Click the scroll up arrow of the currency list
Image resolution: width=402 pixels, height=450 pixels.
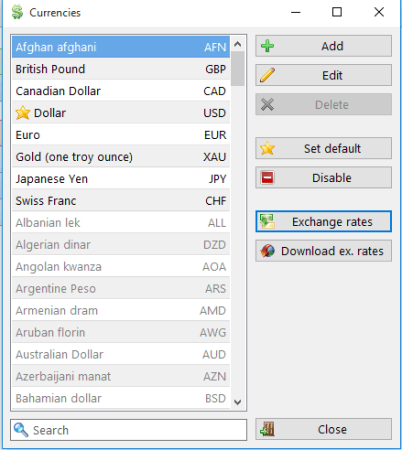[x=238, y=44]
